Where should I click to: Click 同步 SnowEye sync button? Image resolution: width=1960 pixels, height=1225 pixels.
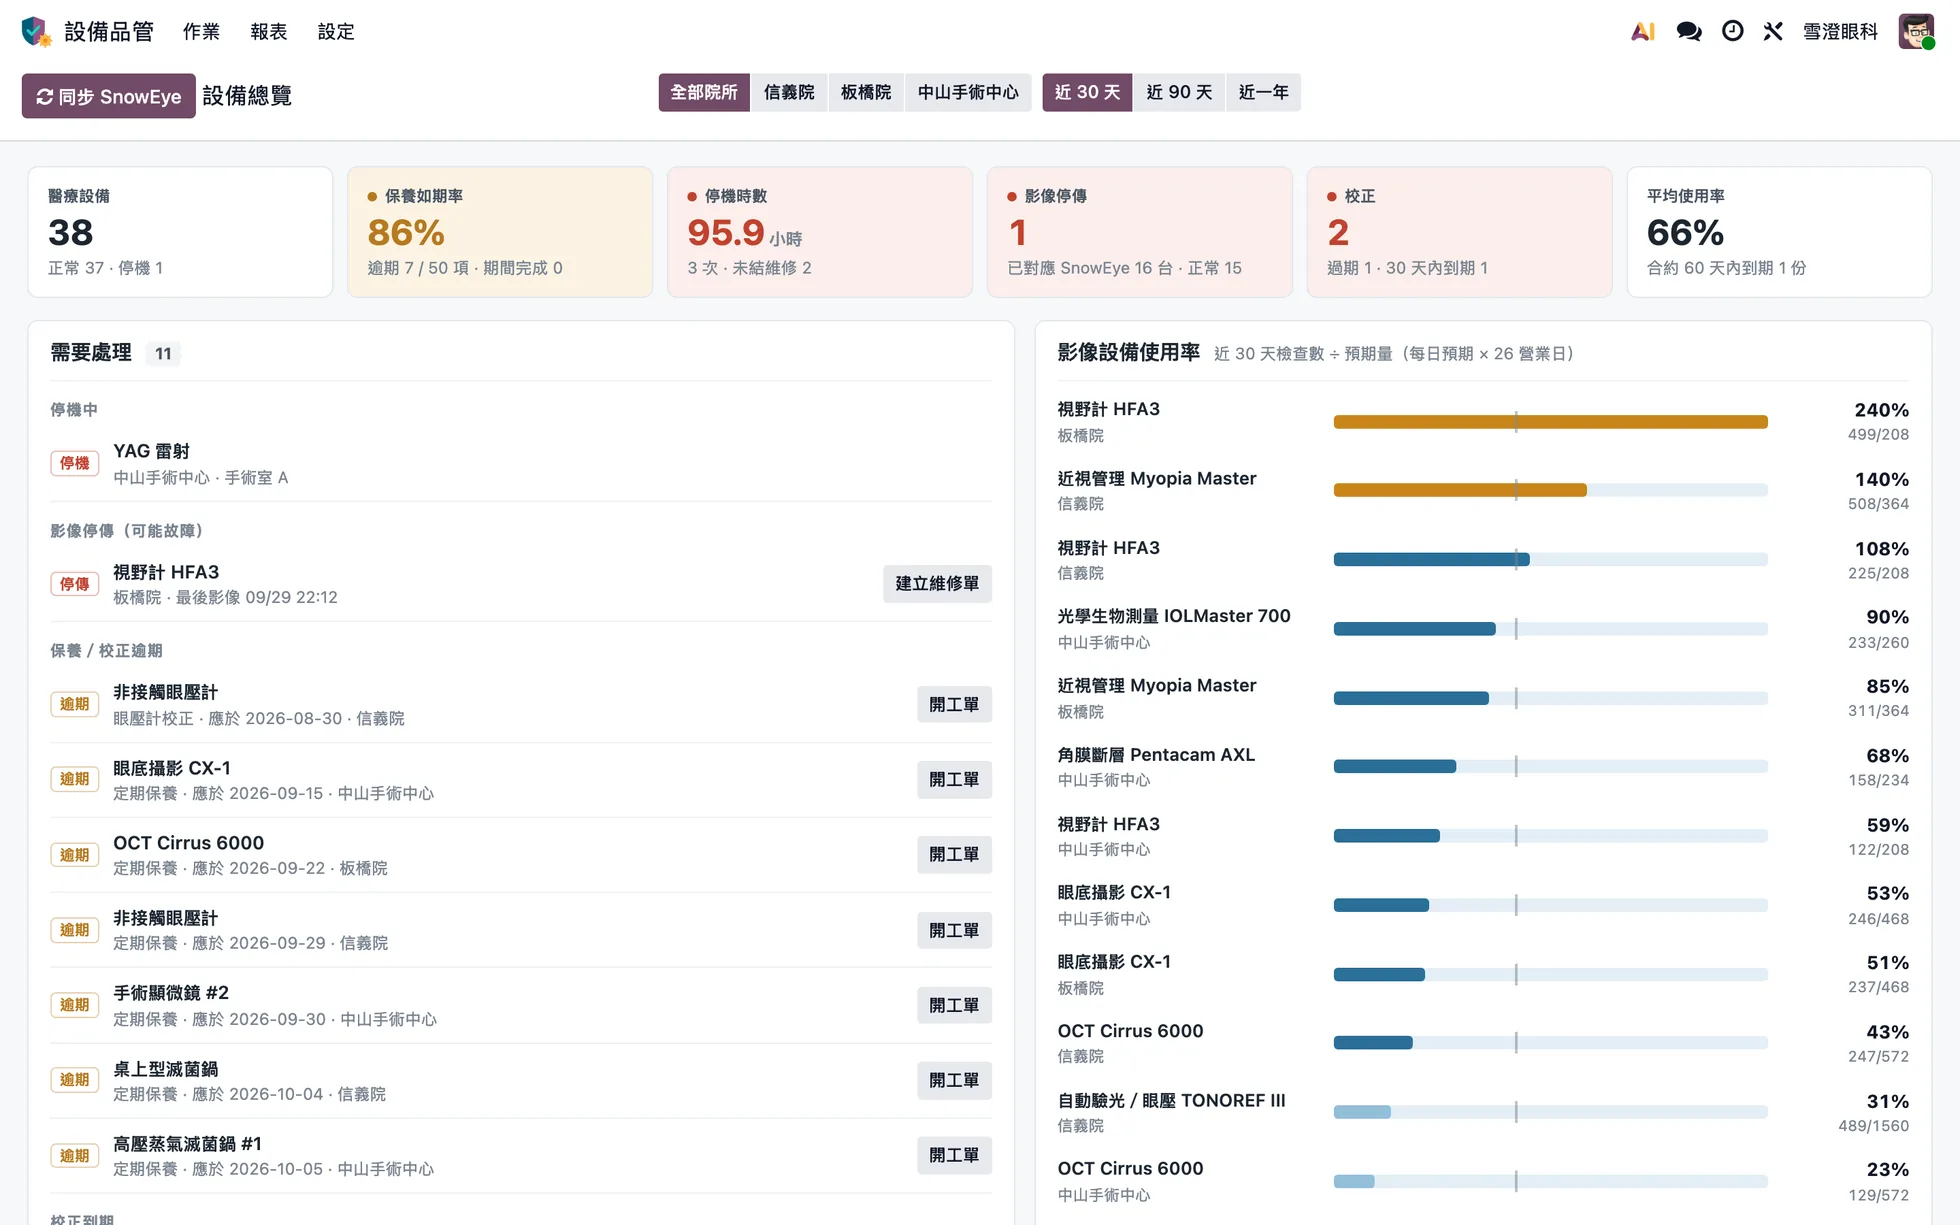(x=109, y=96)
